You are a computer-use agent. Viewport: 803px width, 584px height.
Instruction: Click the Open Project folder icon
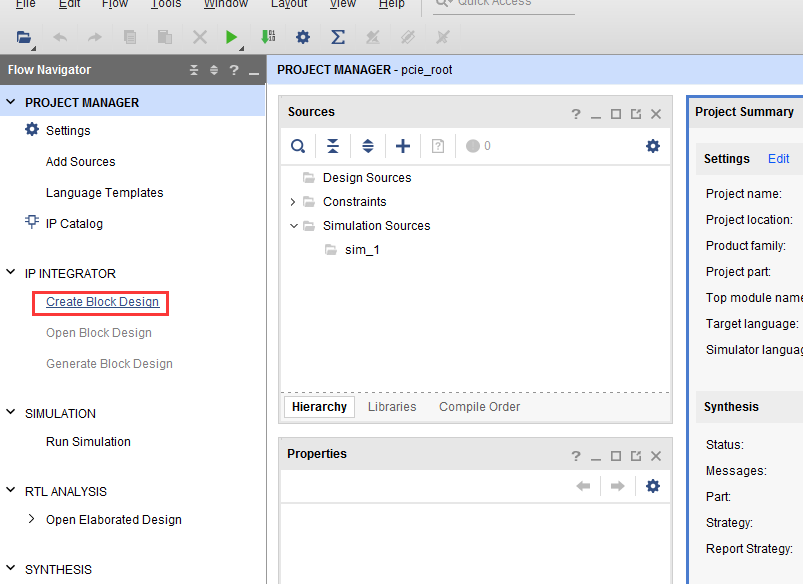point(24,37)
